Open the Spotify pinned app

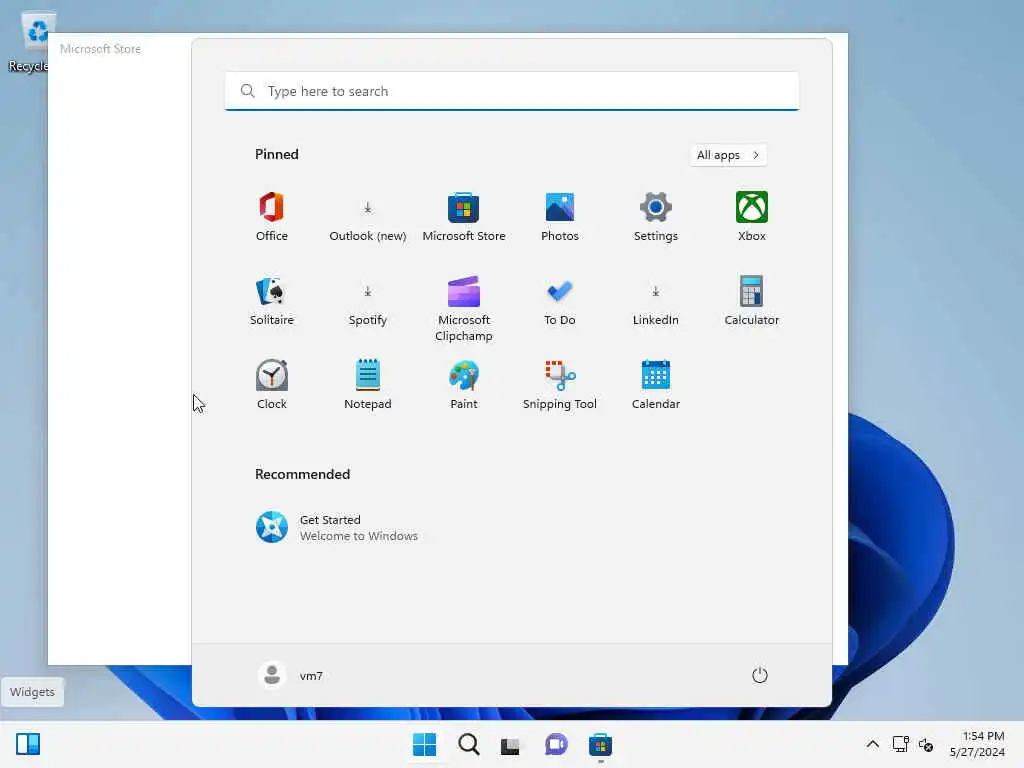tap(368, 301)
